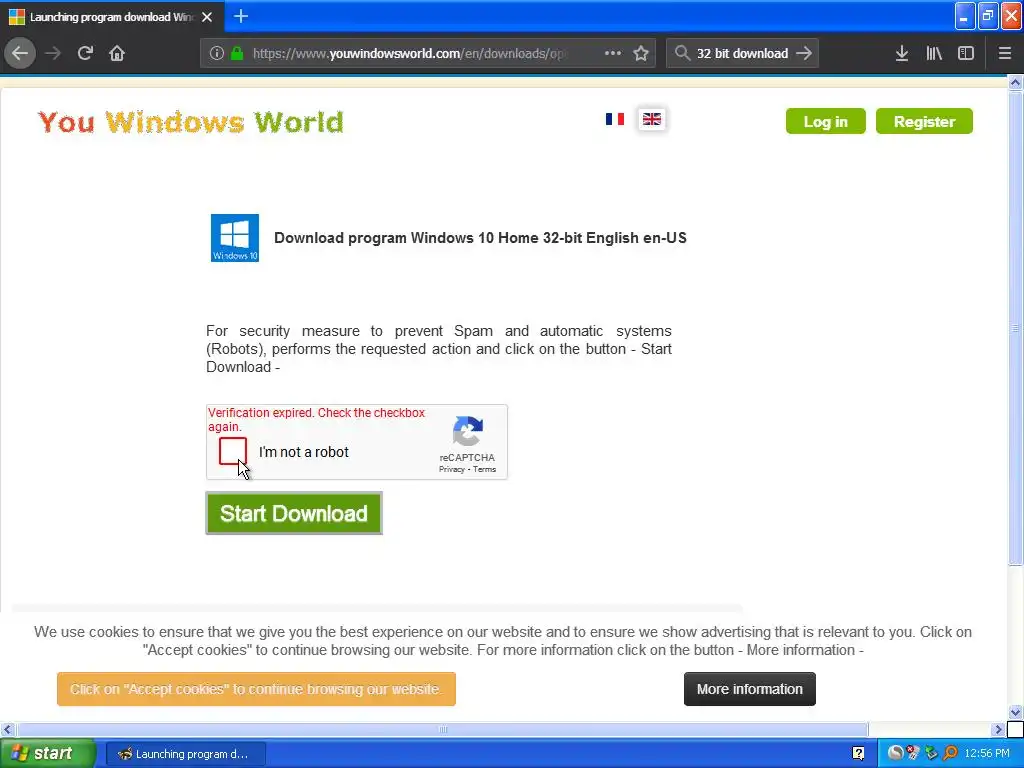Open the library bookshelf icon
The image size is (1024, 768).
pyautogui.click(x=934, y=53)
